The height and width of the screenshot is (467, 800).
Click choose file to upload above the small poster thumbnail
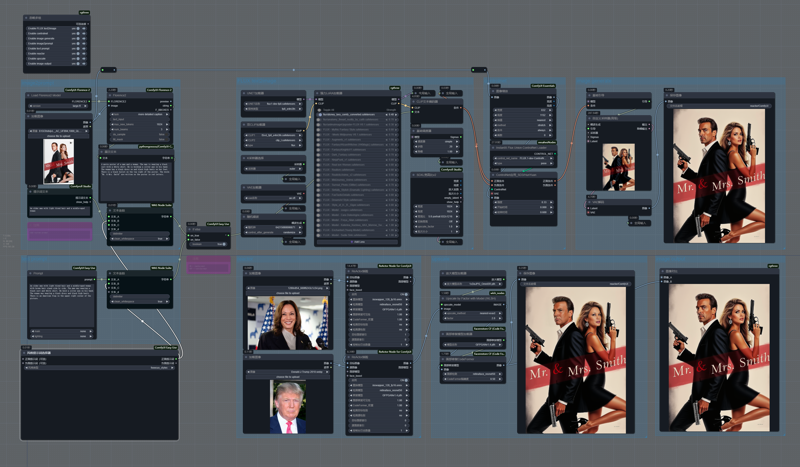pyautogui.click(x=59, y=136)
